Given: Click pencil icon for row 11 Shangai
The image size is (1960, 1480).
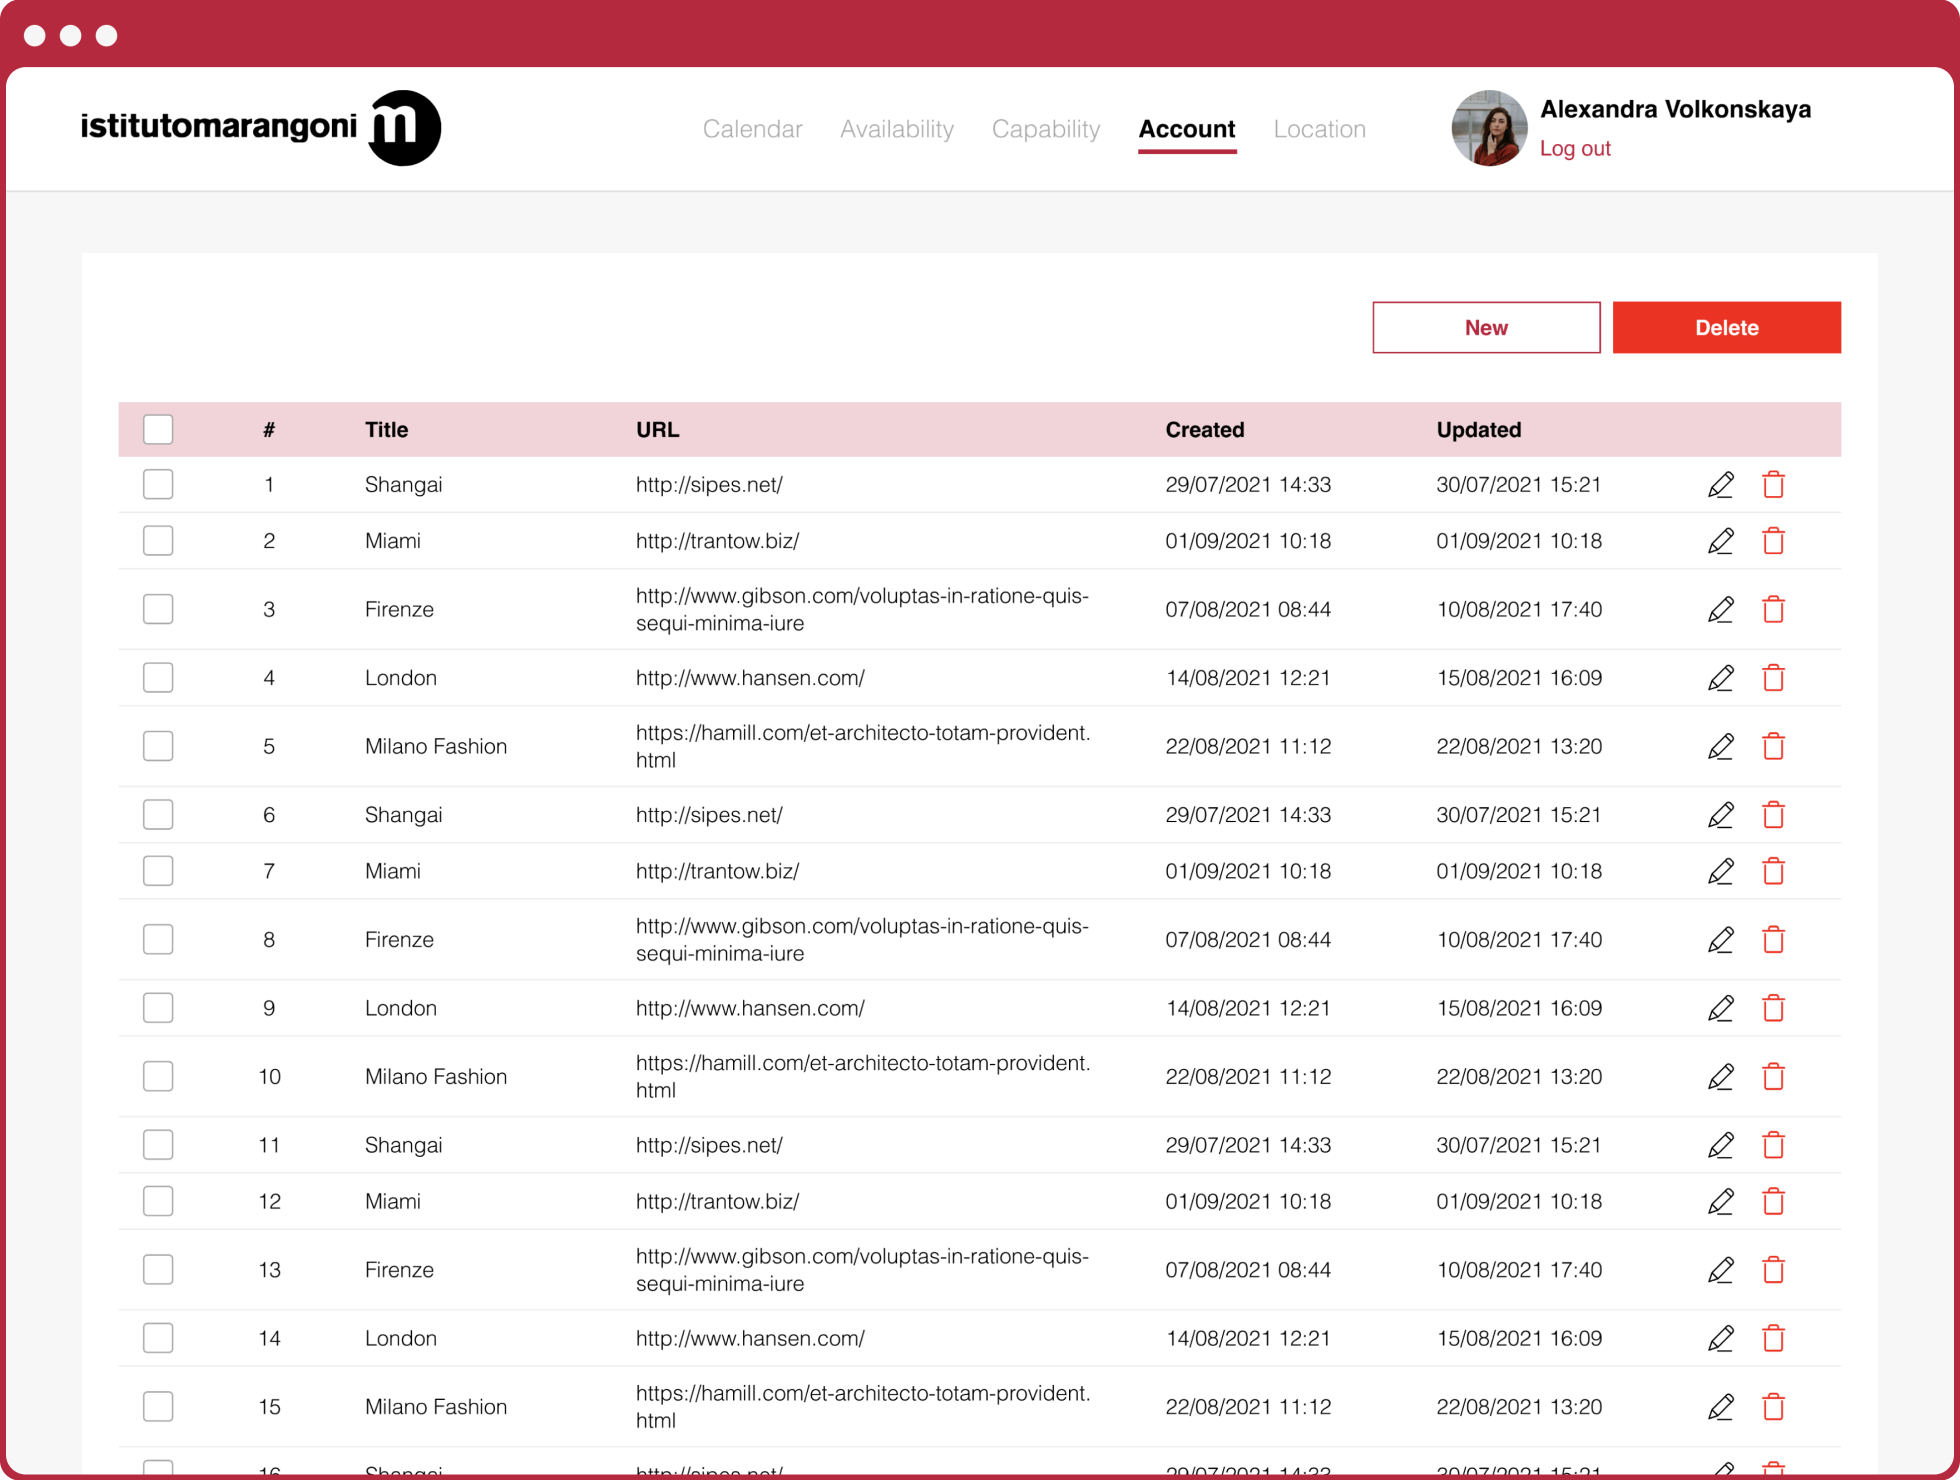Looking at the screenshot, I should coord(1720,1145).
